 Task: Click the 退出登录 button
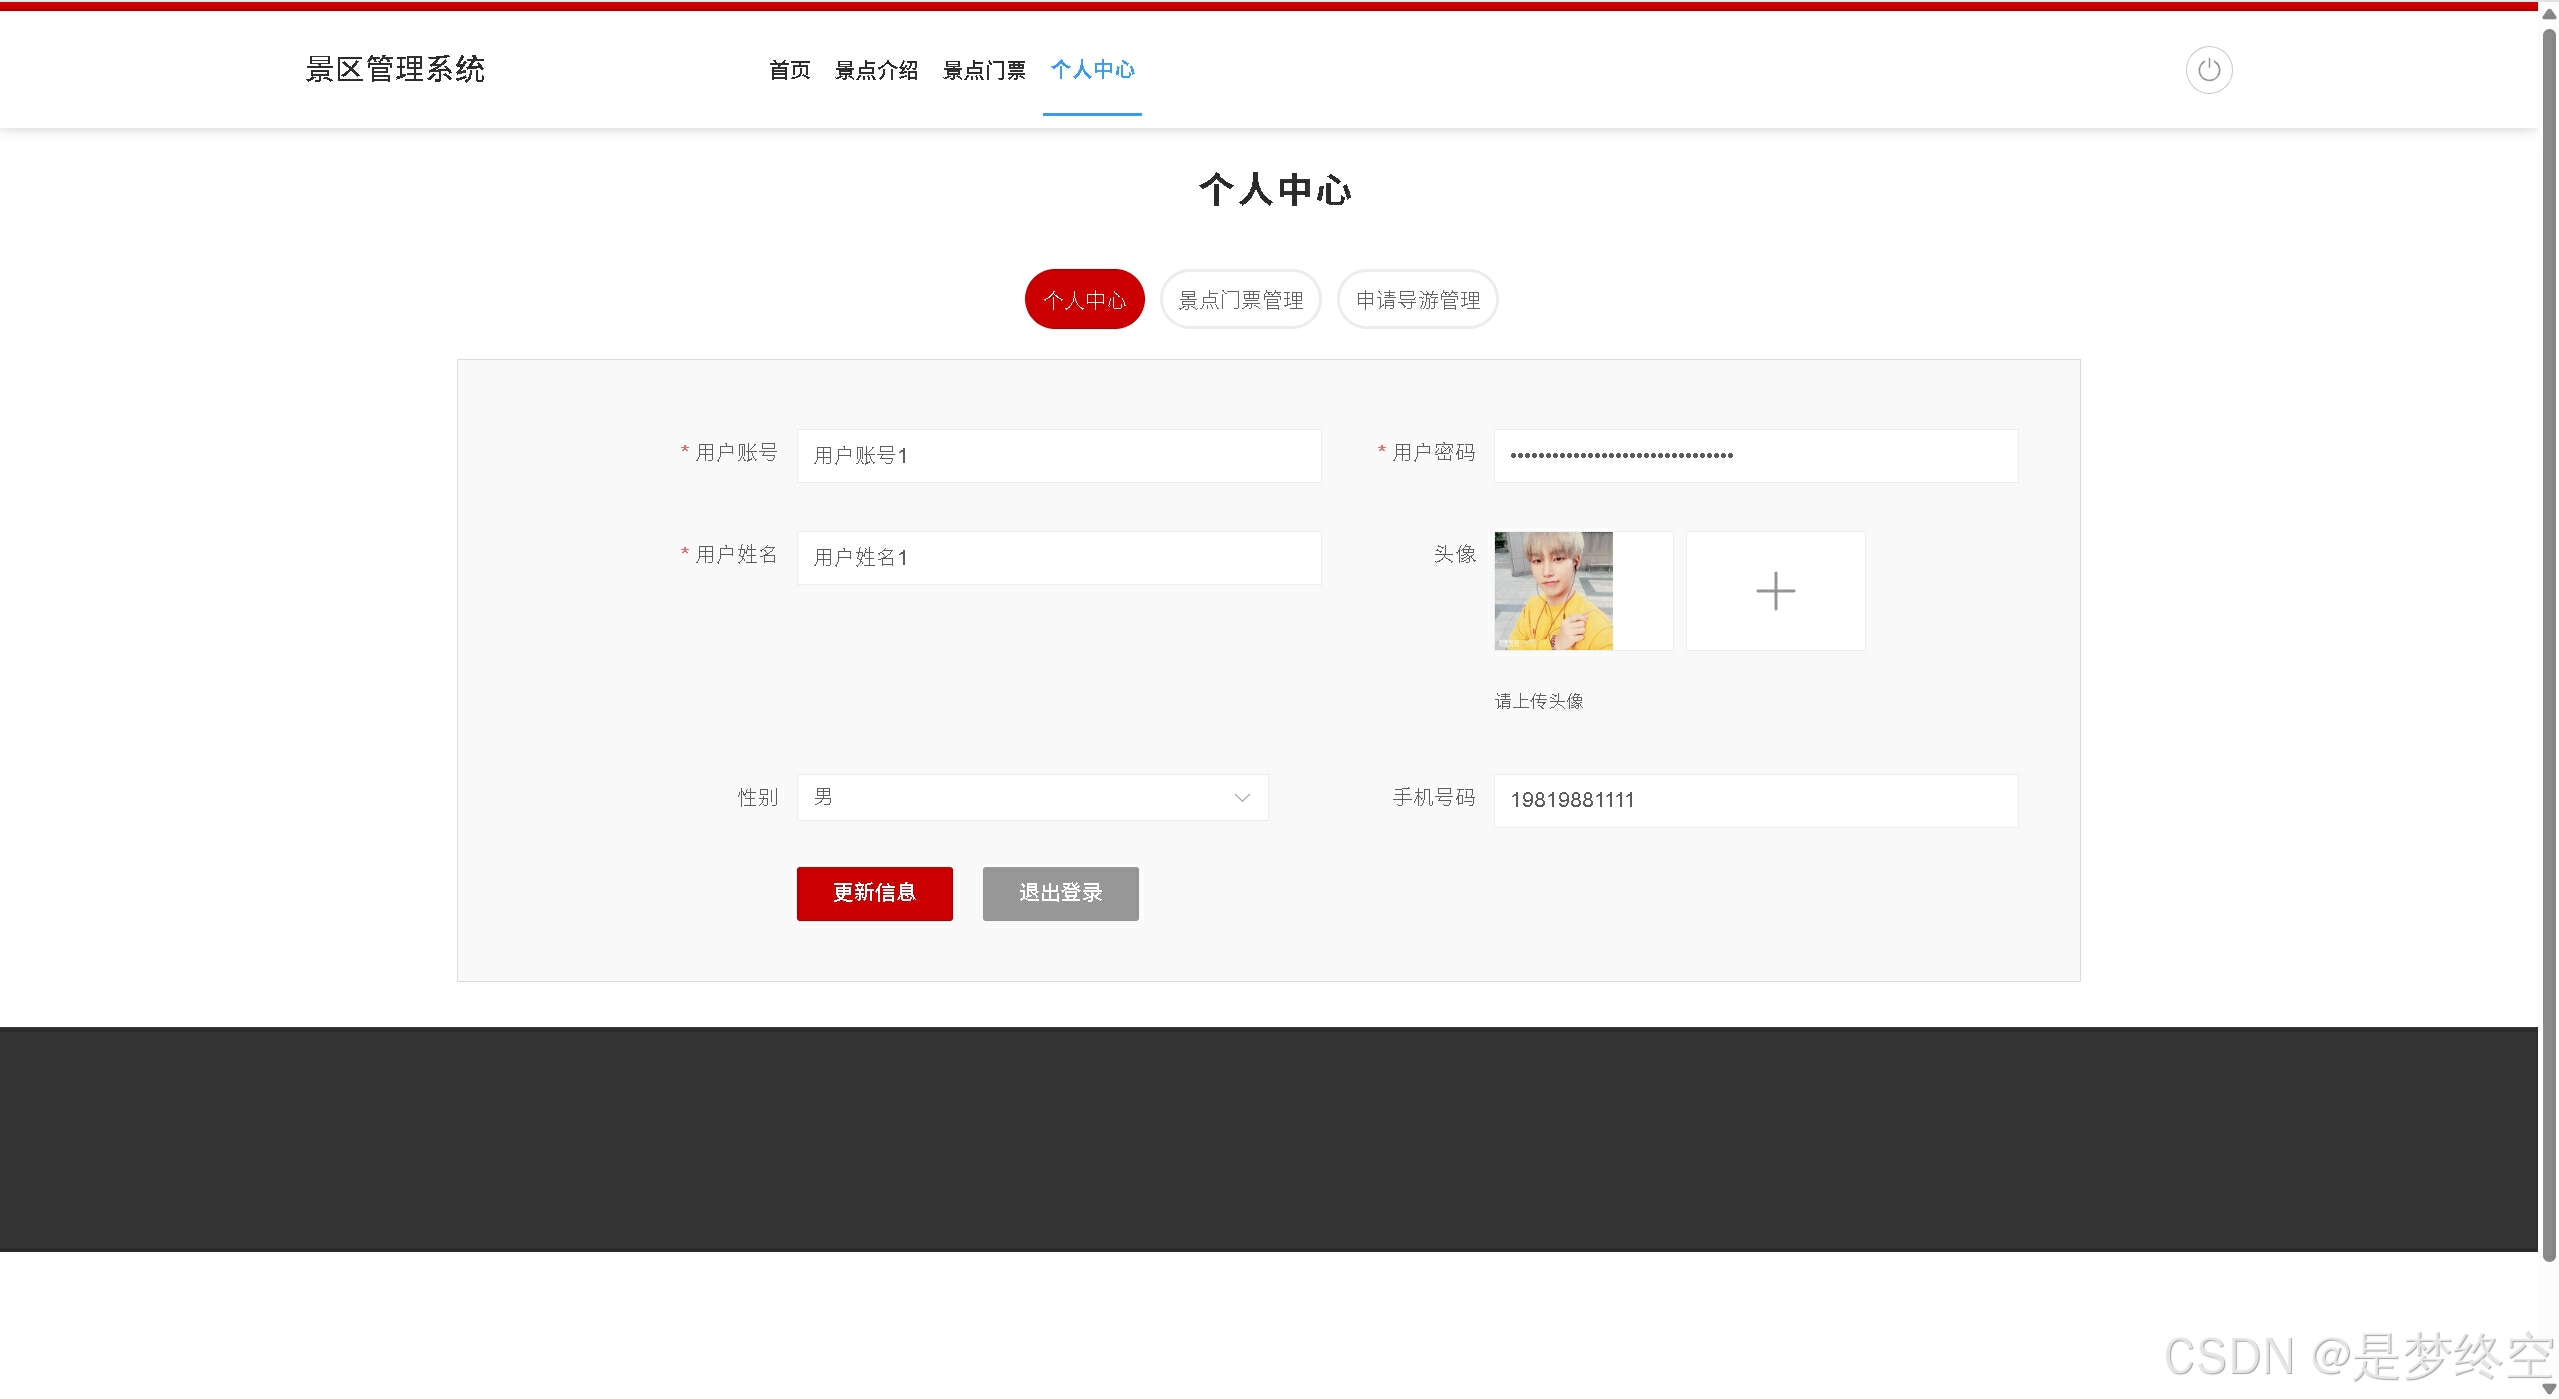point(1060,893)
